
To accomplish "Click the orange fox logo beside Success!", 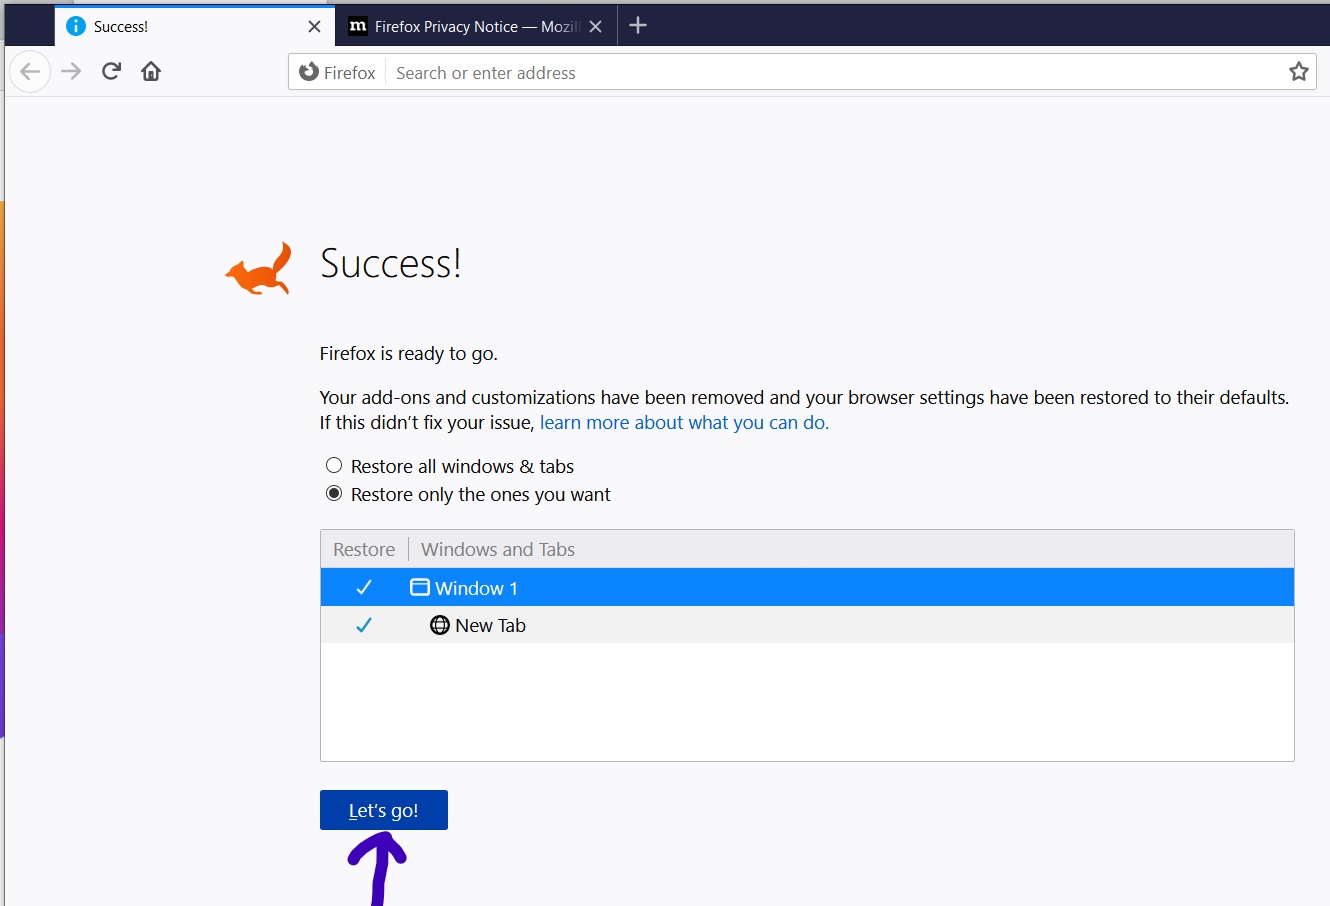I will click(259, 269).
